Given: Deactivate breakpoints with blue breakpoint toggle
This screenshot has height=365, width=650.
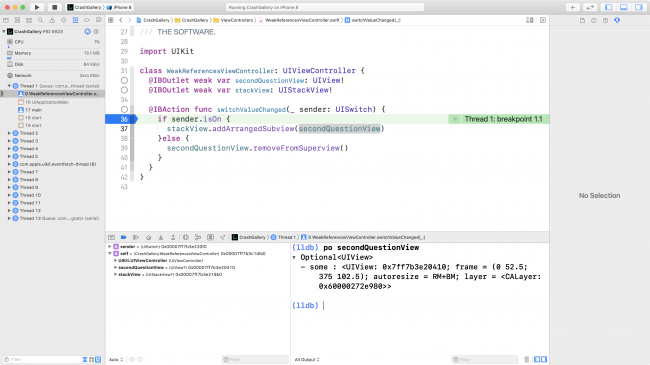Looking at the screenshot, I should coord(124,237).
